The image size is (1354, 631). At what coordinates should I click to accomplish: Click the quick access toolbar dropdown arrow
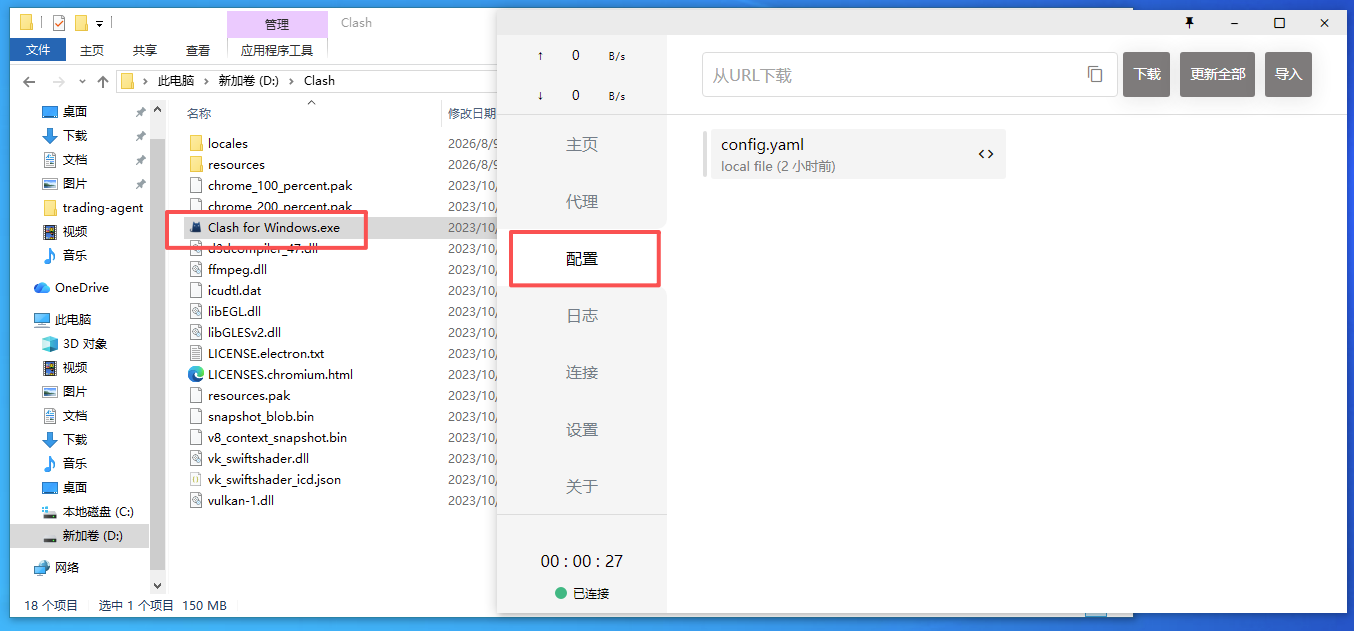point(100,23)
